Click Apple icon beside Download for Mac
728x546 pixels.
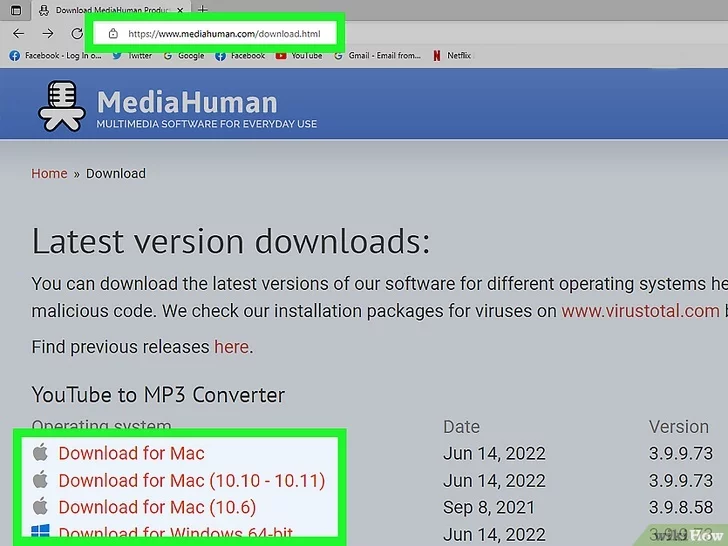(x=40, y=452)
